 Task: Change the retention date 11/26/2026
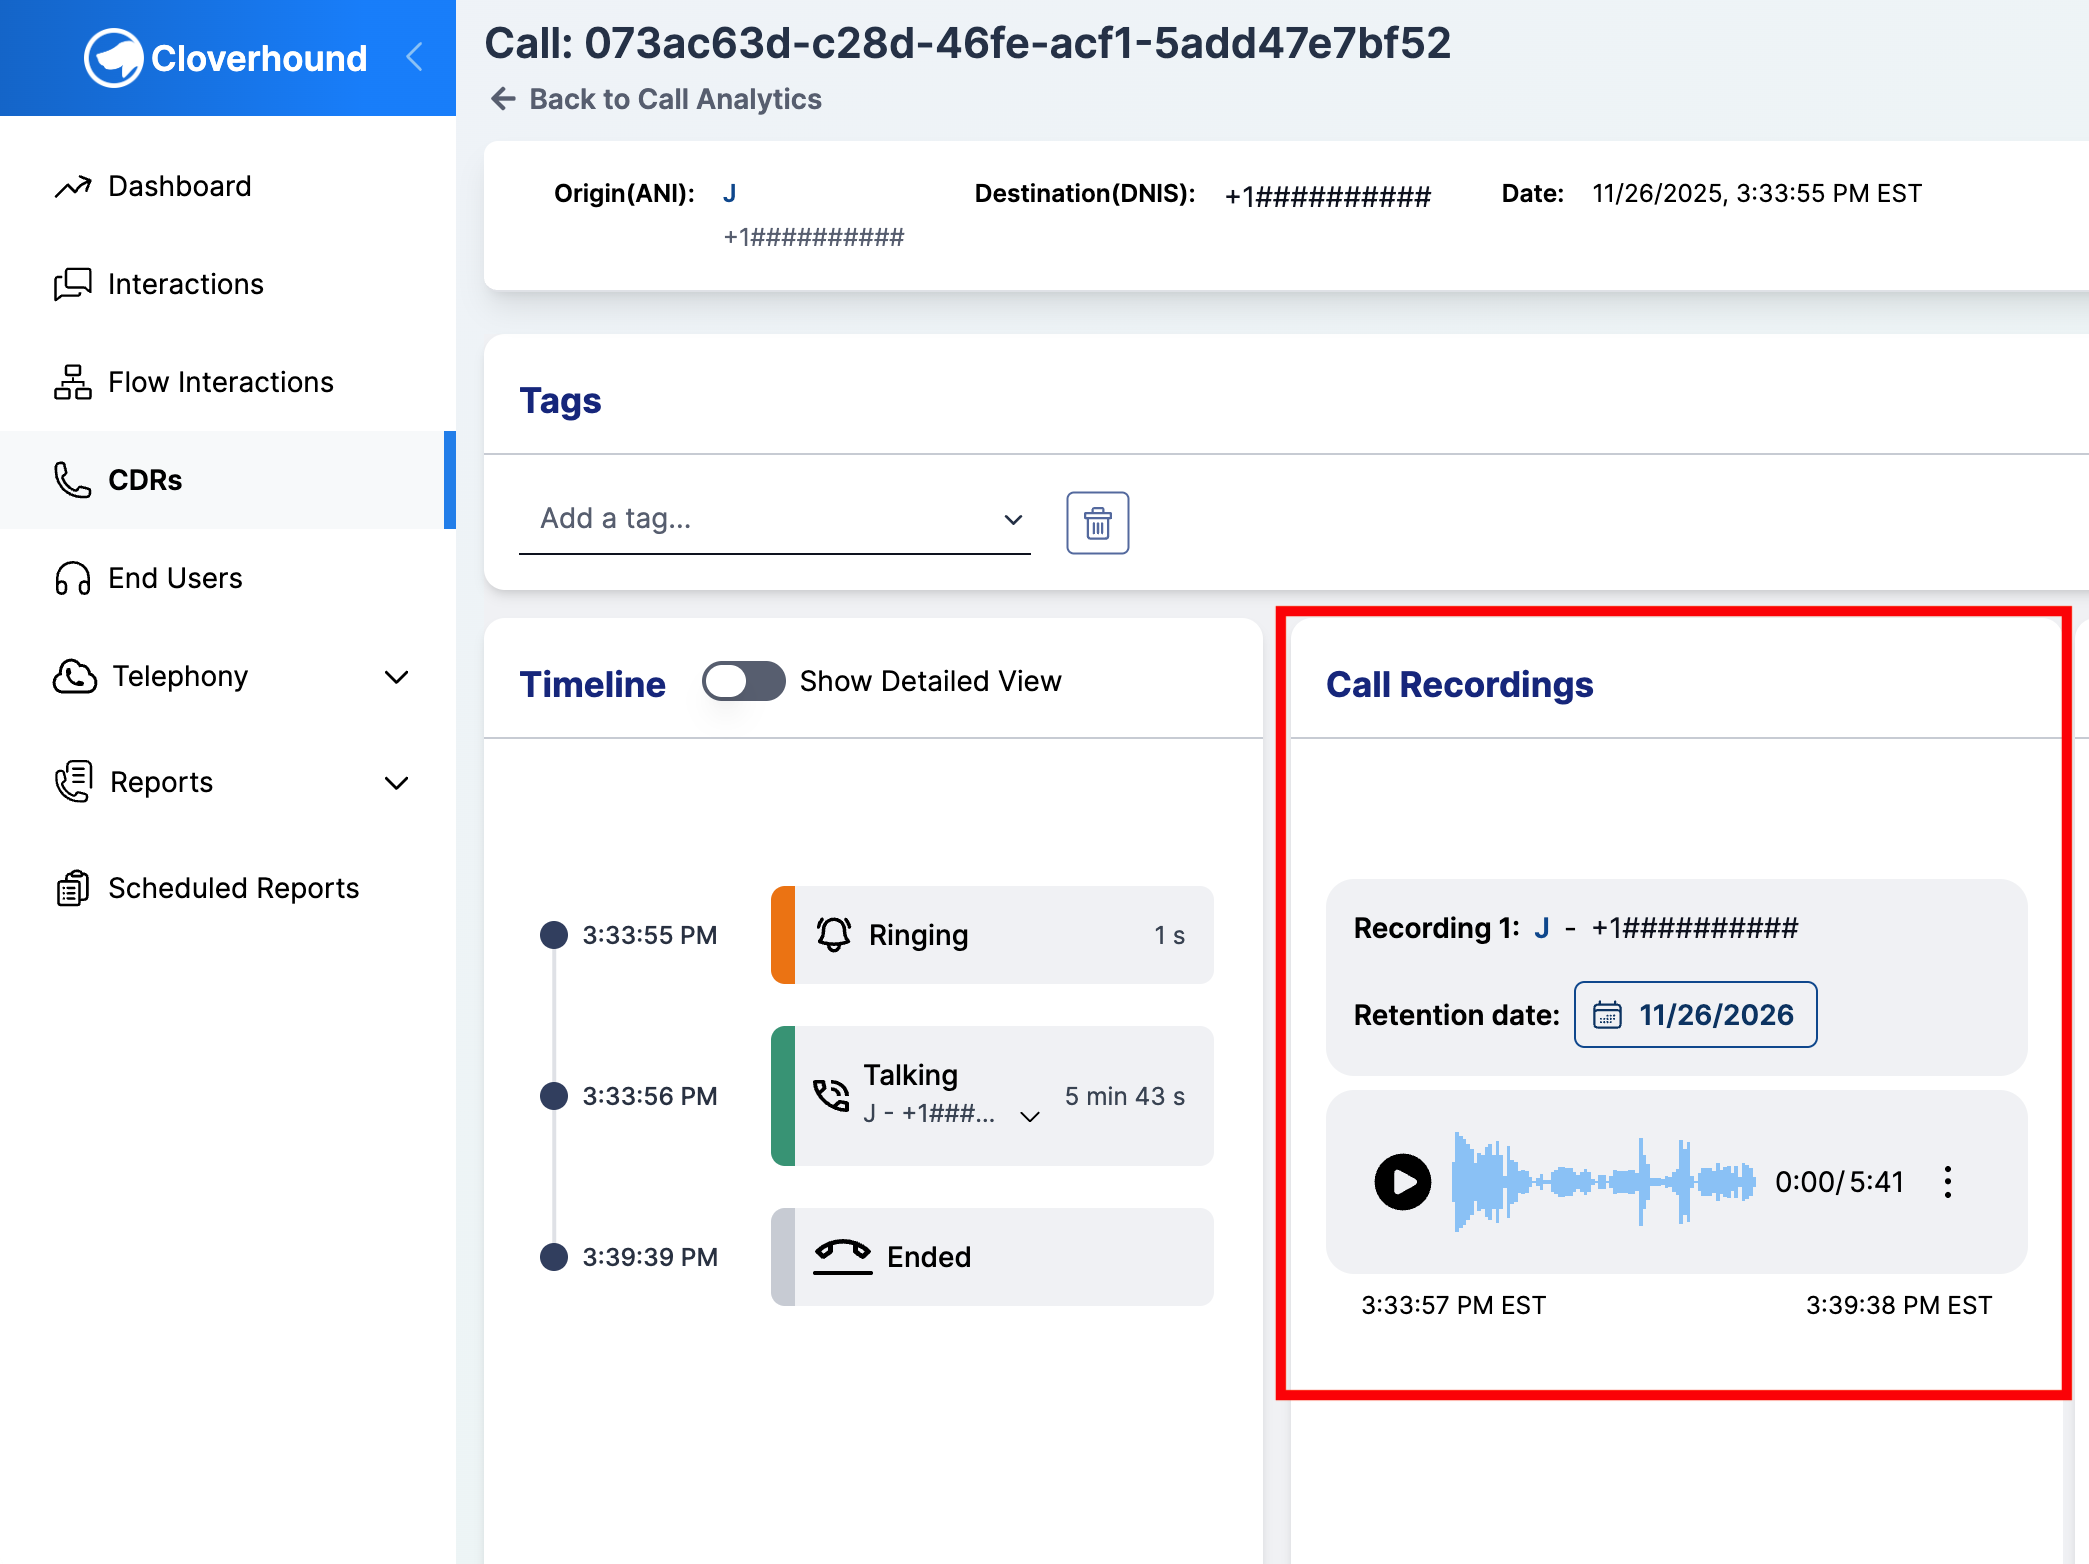click(1695, 1015)
